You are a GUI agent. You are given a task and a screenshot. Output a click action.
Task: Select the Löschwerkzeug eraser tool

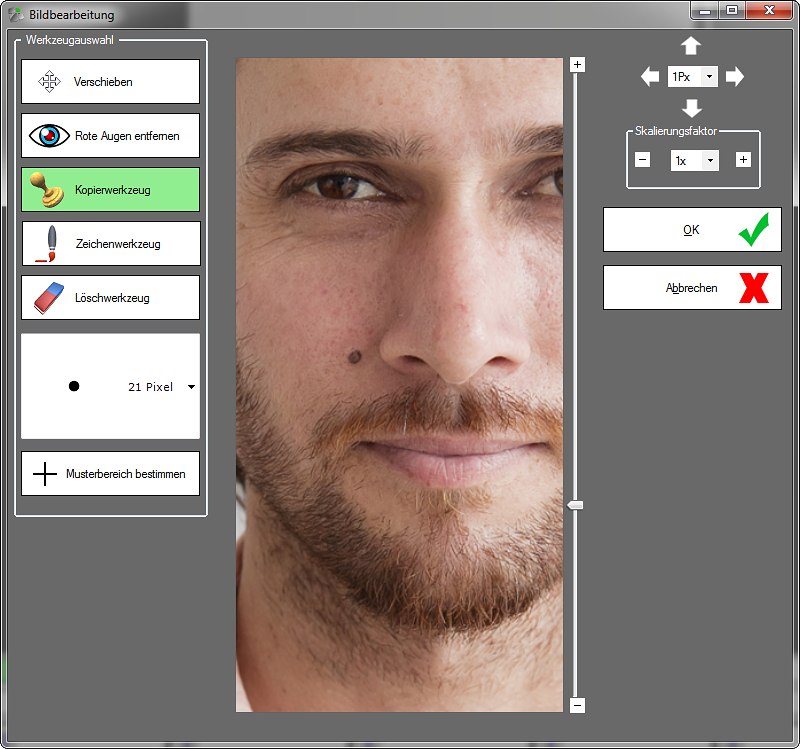(x=110, y=298)
